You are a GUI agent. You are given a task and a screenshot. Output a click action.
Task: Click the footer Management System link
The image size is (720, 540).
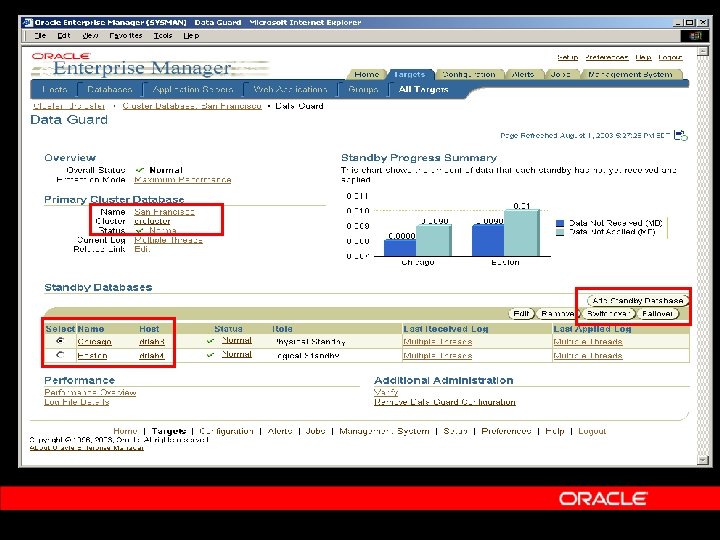[384, 431]
